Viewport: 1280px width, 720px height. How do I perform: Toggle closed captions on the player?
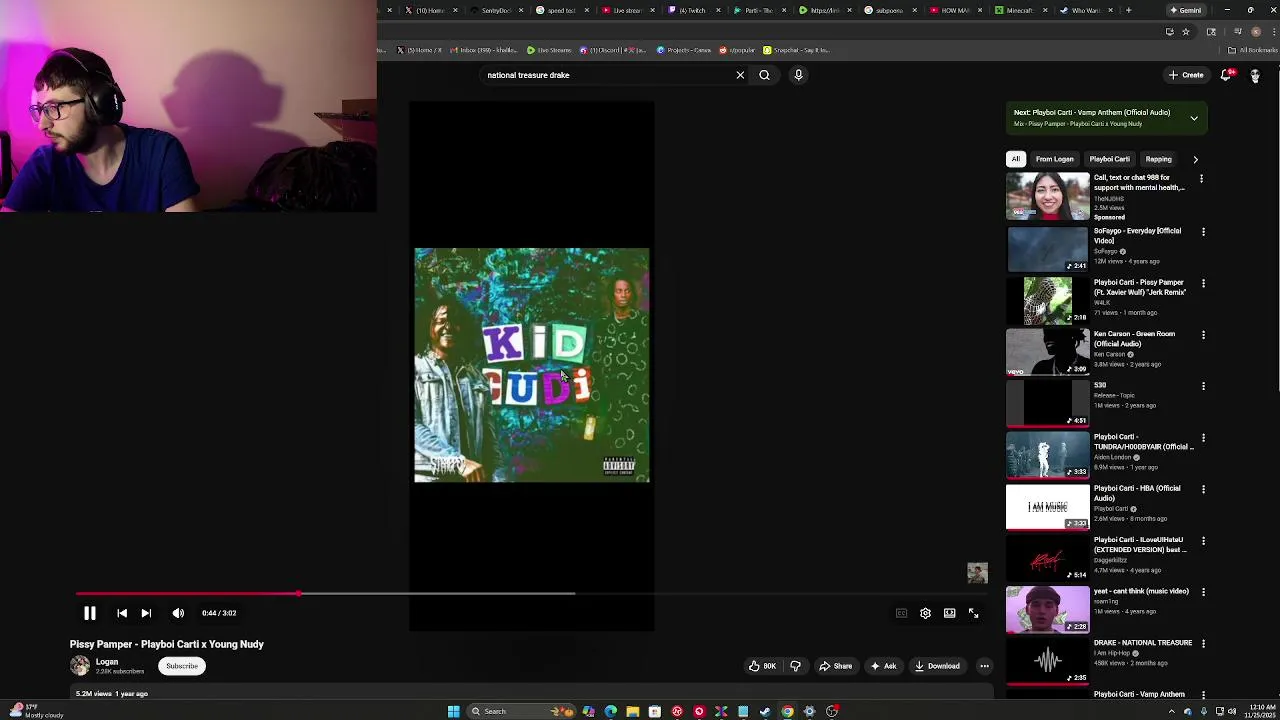pyautogui.click(x=901, y=613)
